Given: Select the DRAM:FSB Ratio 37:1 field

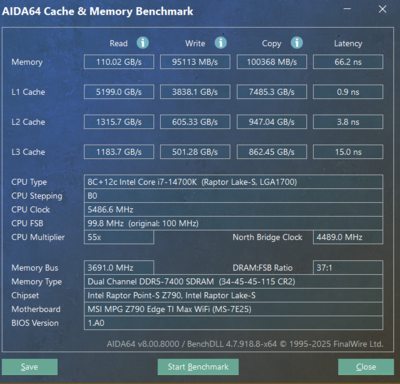Looking at the screenshot, I should point(348,268).
